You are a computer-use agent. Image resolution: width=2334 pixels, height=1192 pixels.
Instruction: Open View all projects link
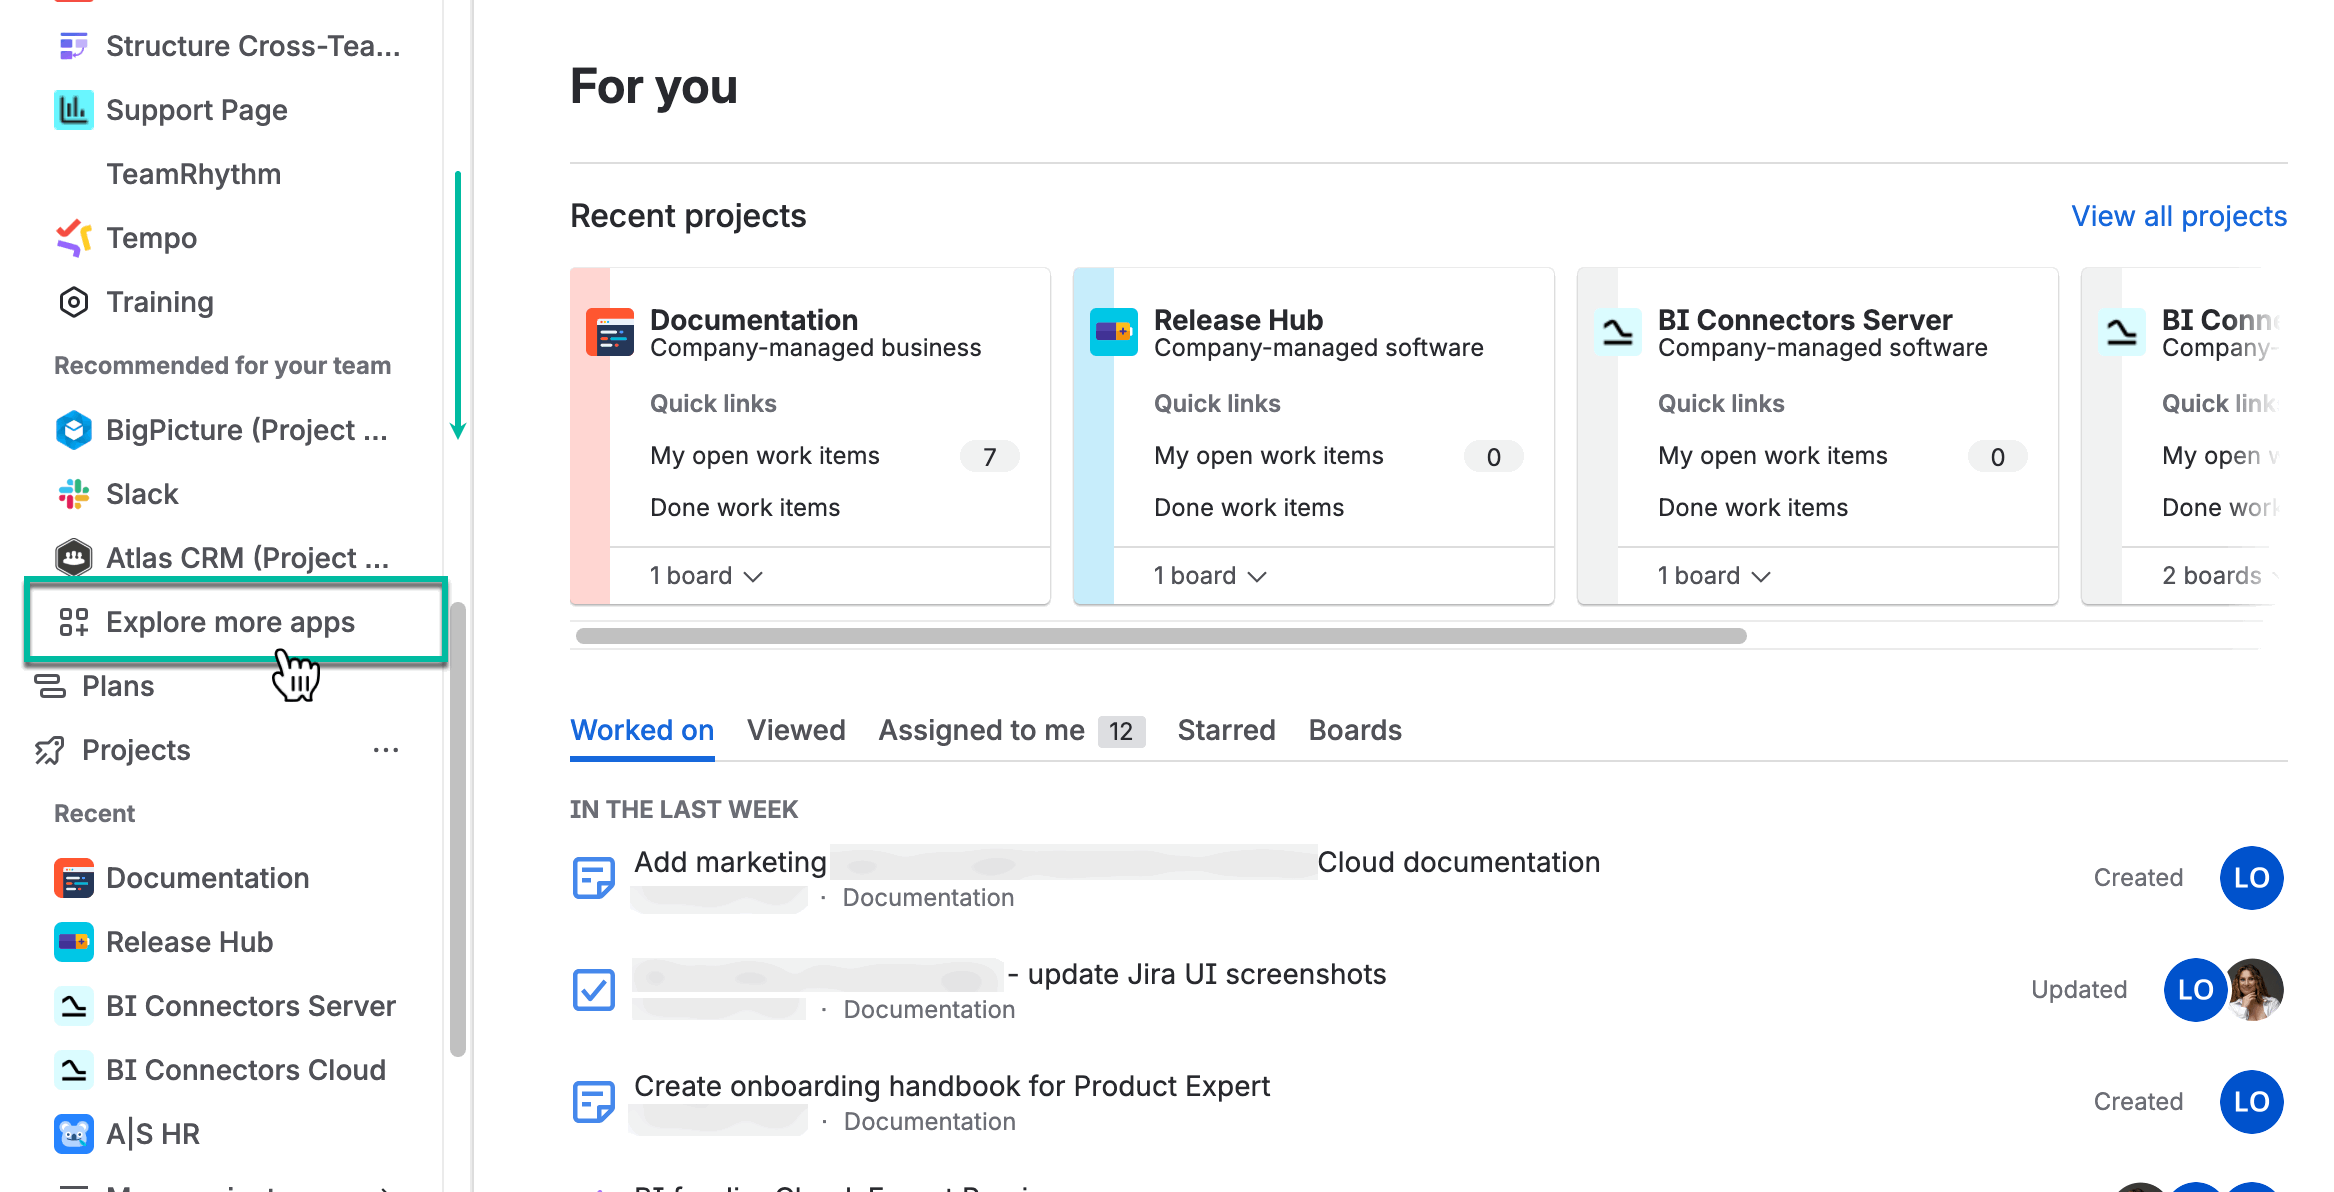2178,215
